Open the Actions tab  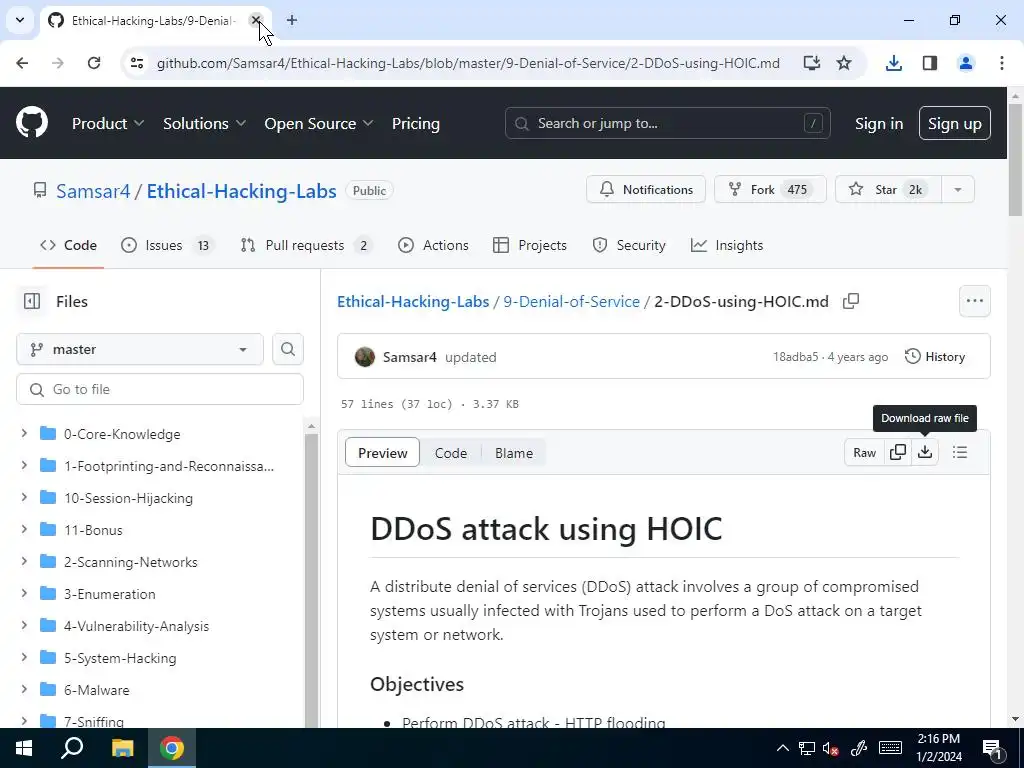click(434, 245)
